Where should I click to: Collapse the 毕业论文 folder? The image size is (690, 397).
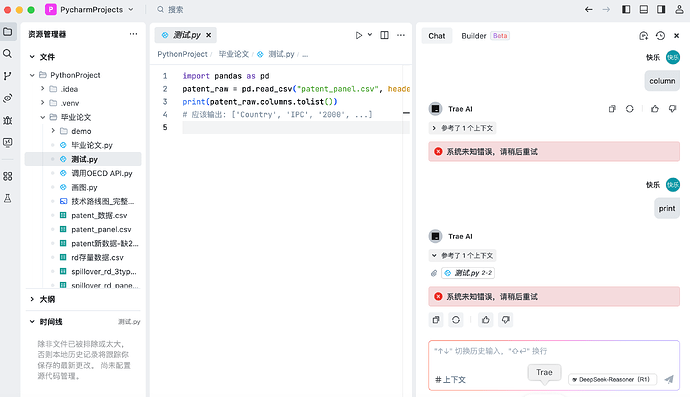(x=43, y=117)
